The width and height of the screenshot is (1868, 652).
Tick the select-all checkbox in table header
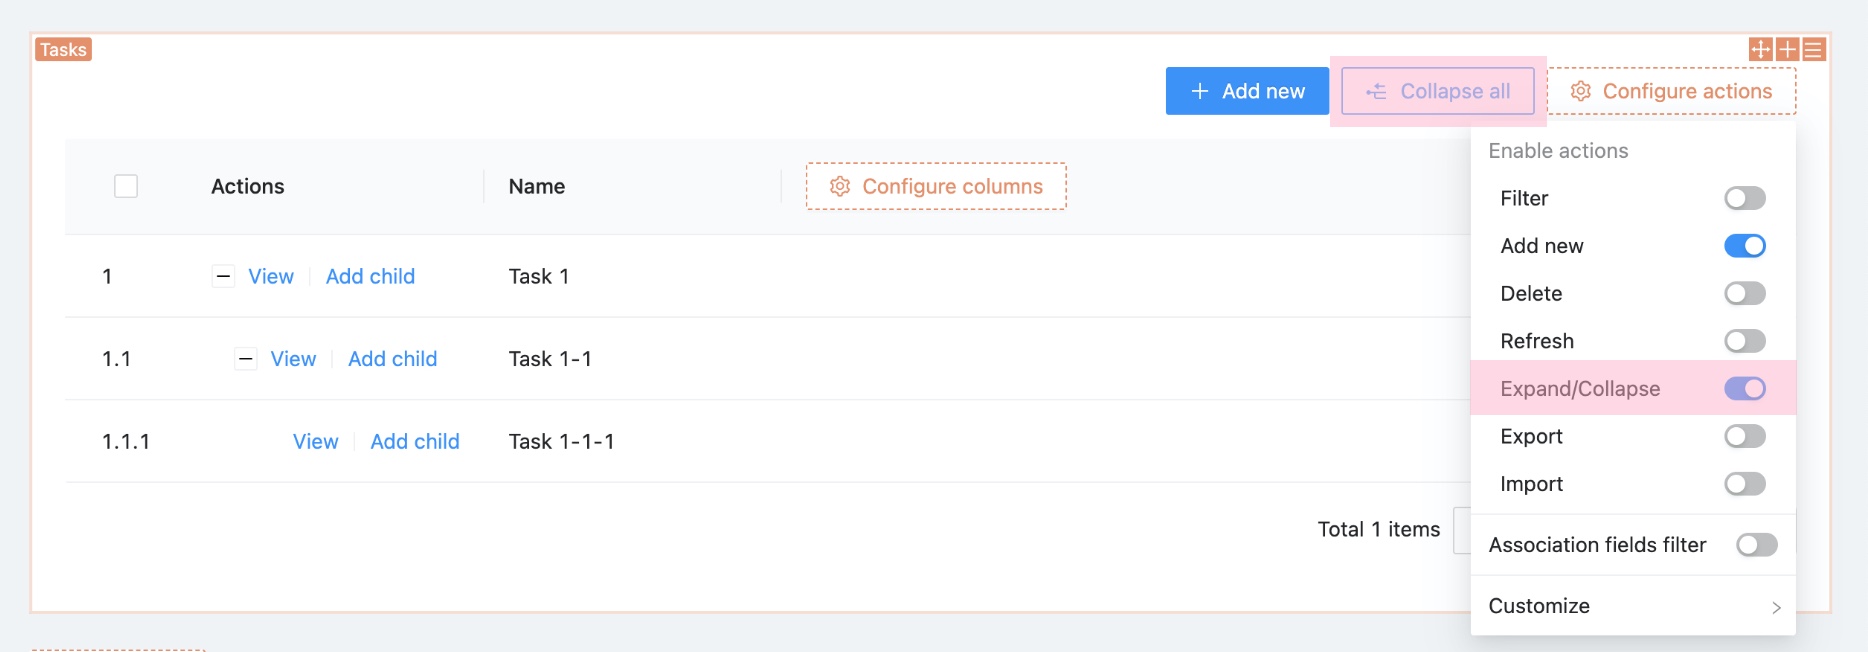(126, 187)
